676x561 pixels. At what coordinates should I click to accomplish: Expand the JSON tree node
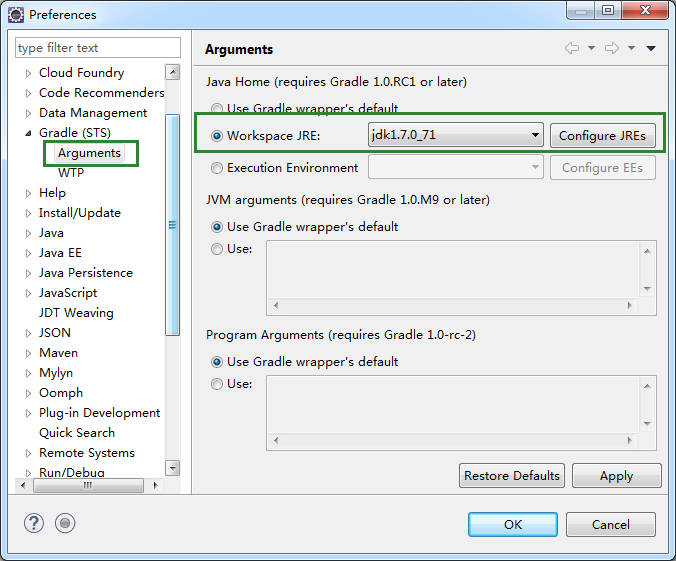[28, 333]
